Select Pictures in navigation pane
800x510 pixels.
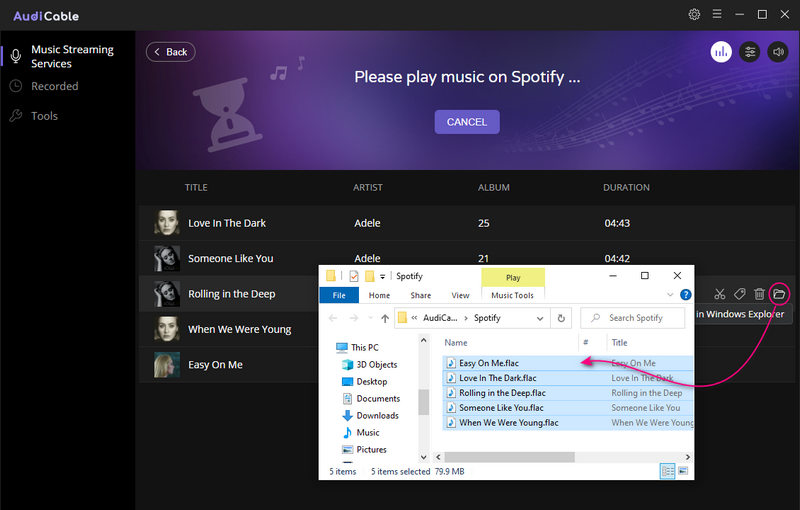[x=371, y=450]
